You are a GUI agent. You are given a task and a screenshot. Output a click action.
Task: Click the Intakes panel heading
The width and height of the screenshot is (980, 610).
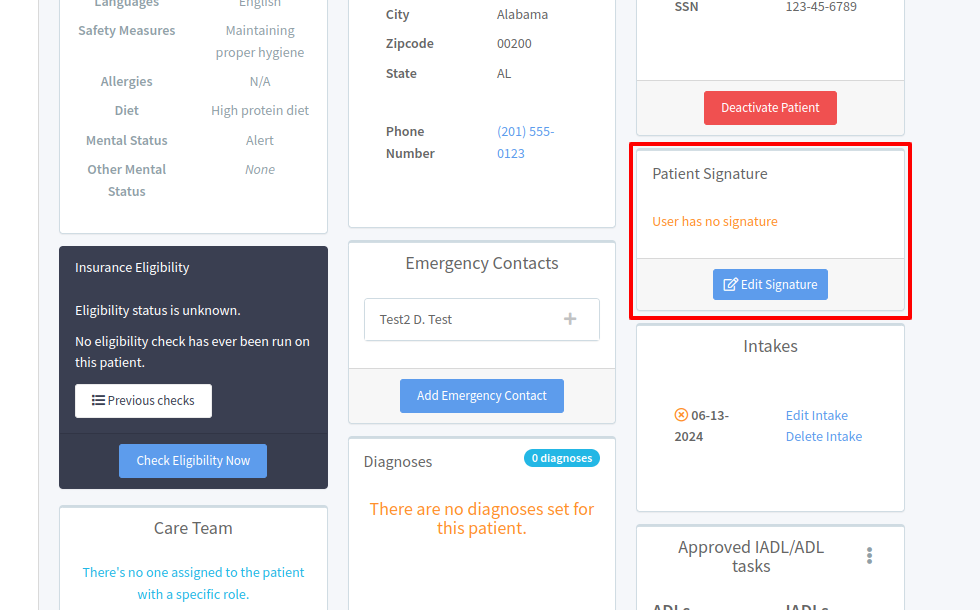pyautogui.click(x=770, y=347)
